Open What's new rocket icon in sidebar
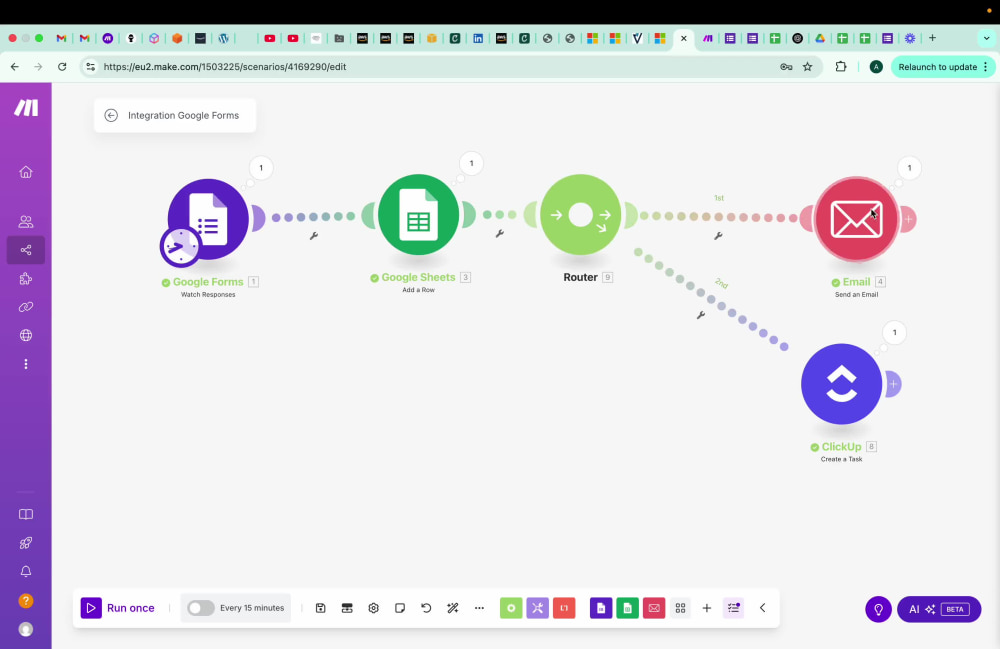The image size is (1000, 649). (26, 543)
